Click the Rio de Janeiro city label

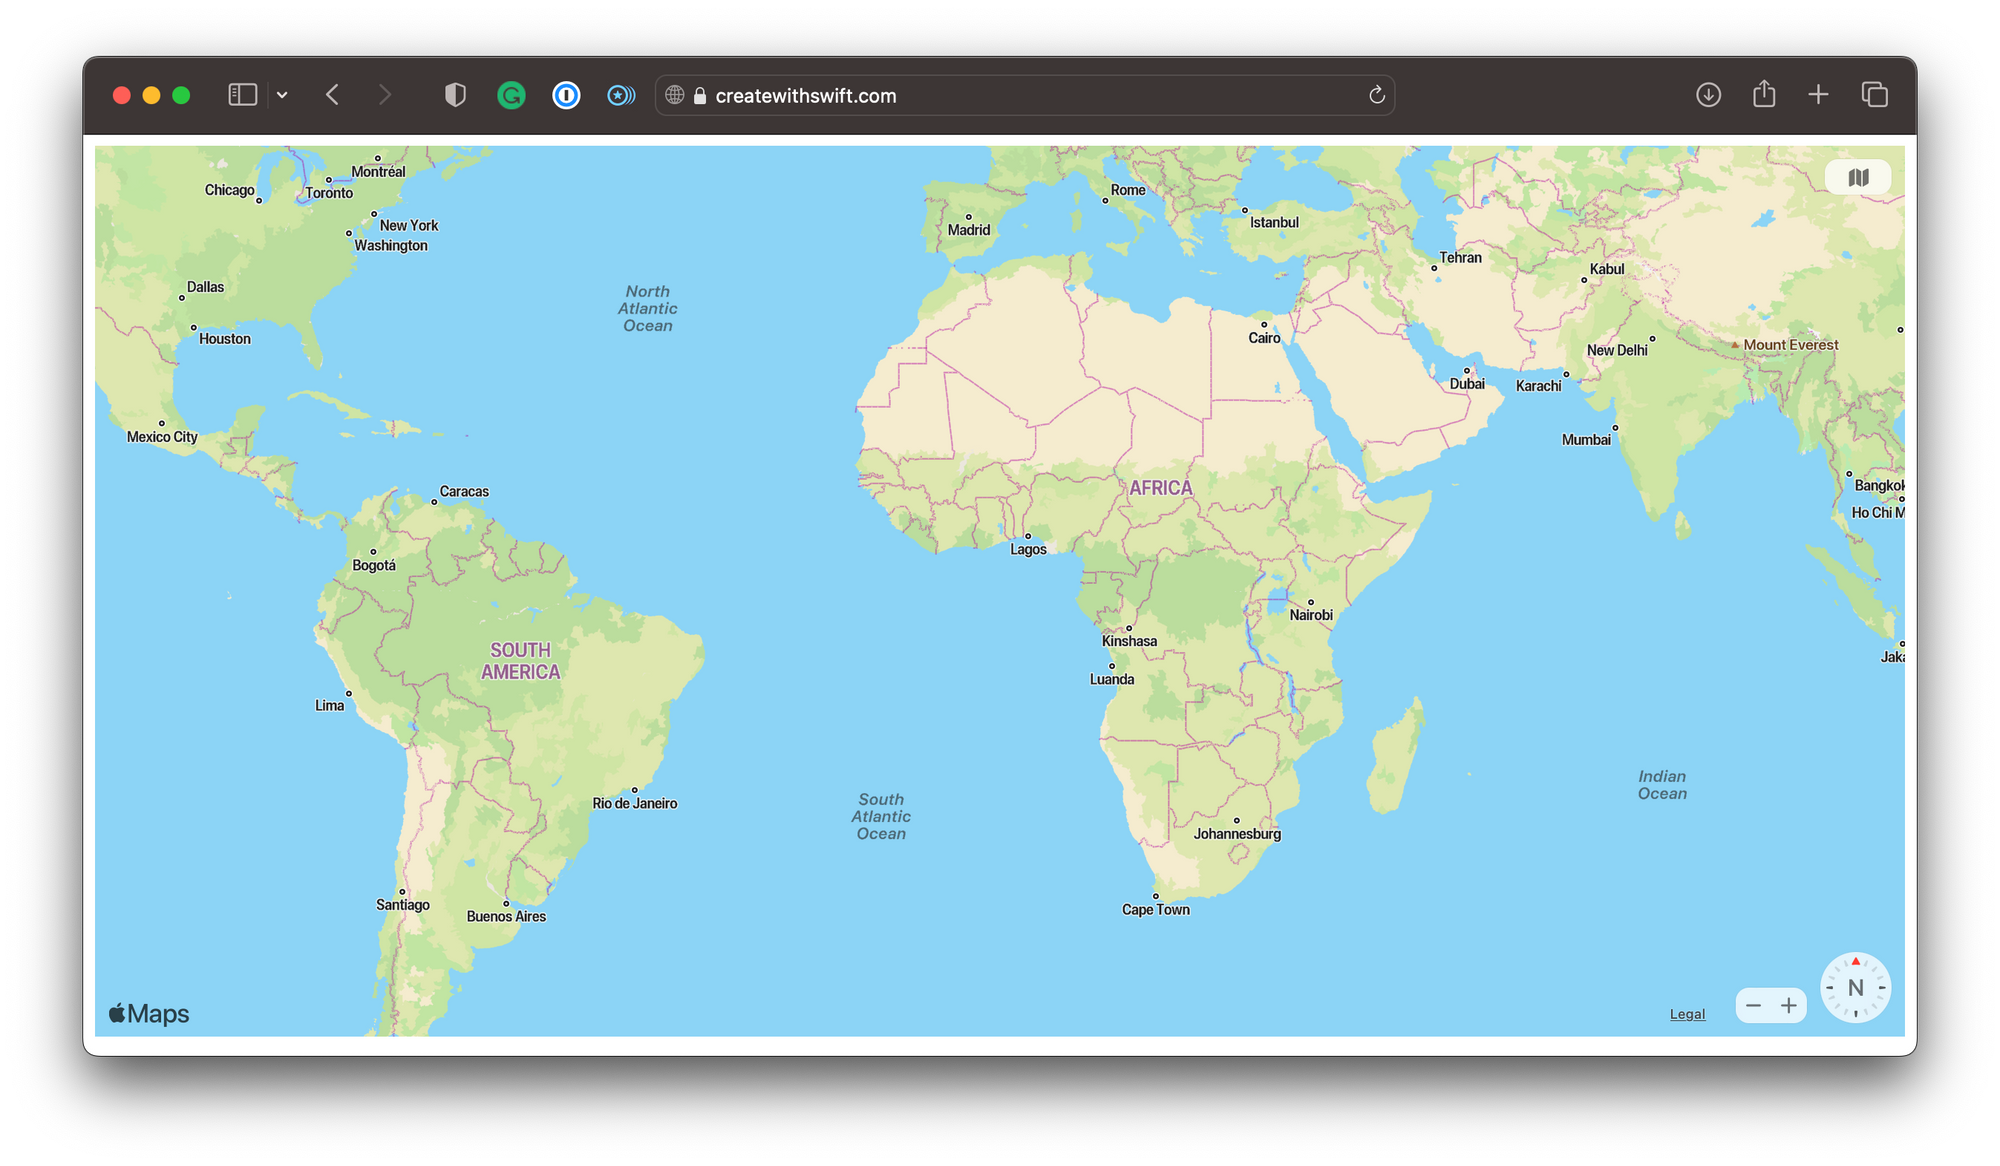635,803
